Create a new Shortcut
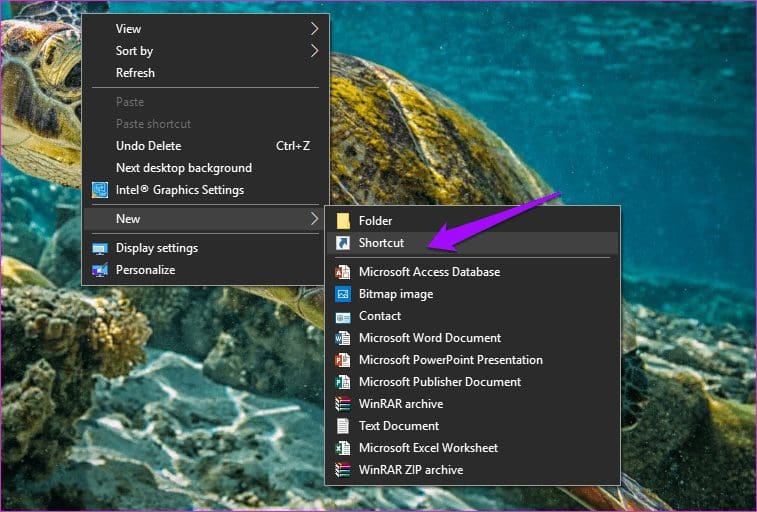The image size is (757, 512). (473, 243)
